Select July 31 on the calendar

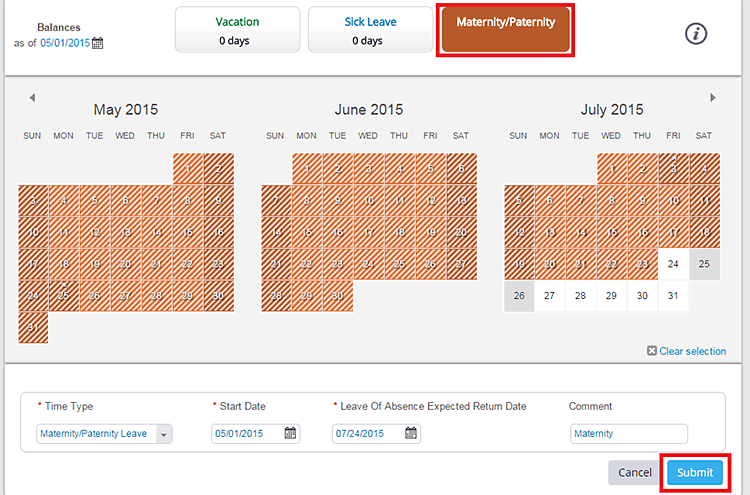pyautogui.click(x=673, y=296)
